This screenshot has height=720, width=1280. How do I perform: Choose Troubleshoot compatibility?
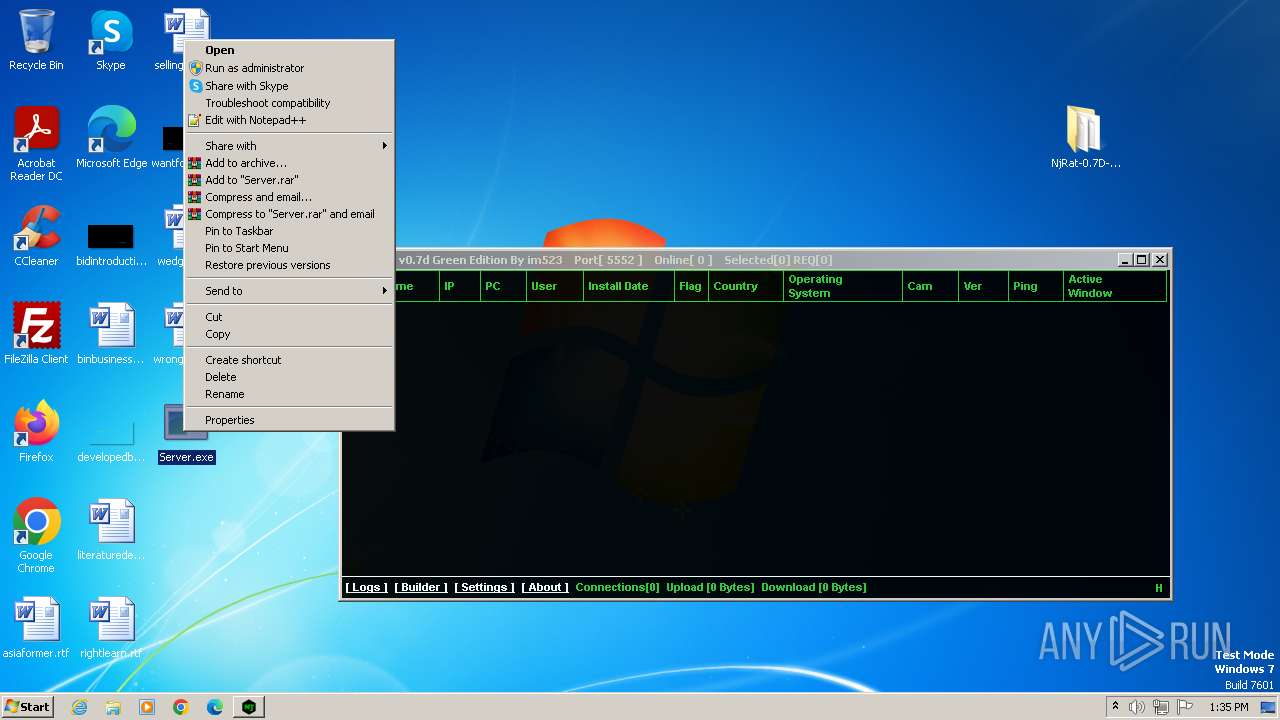[x=290, y=103]
